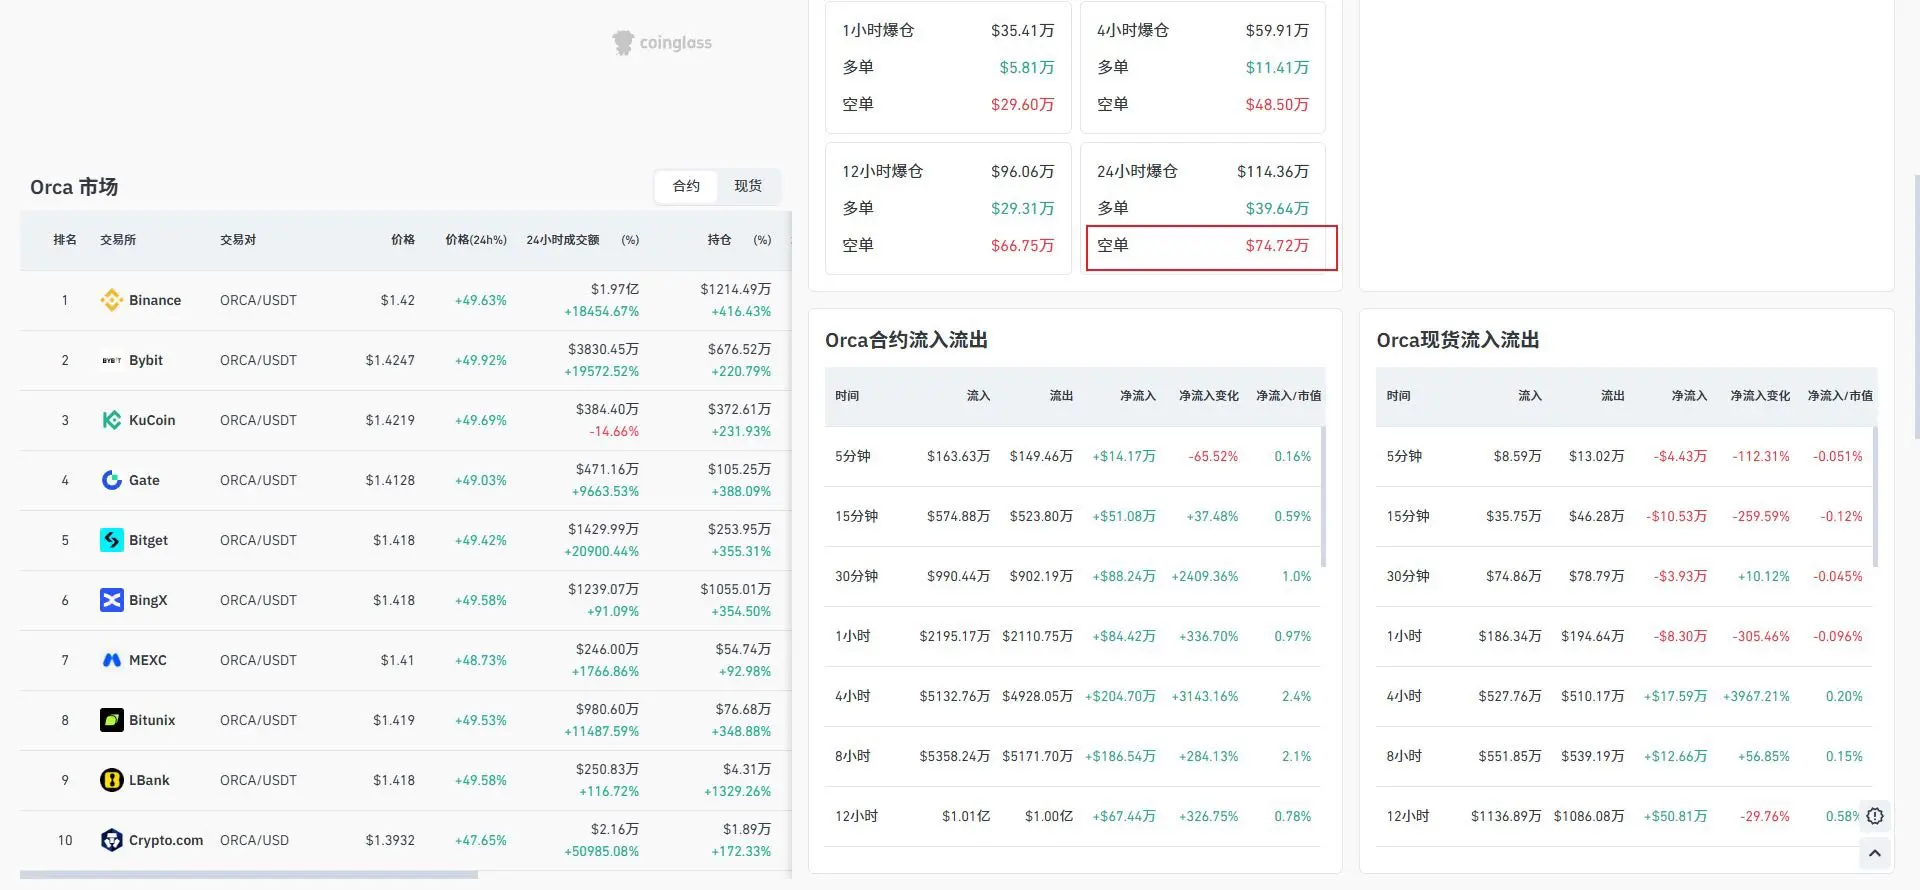The image size is (1920, 890).
Task: Click the 交易所 column header
Action: coord(118,240)
